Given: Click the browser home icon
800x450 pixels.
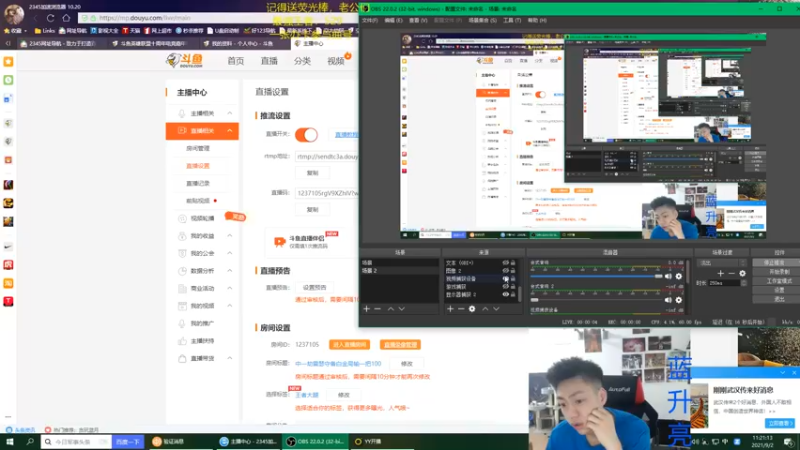Looking at the screenshot, I should pyautogui.click(x=66, y=18).
